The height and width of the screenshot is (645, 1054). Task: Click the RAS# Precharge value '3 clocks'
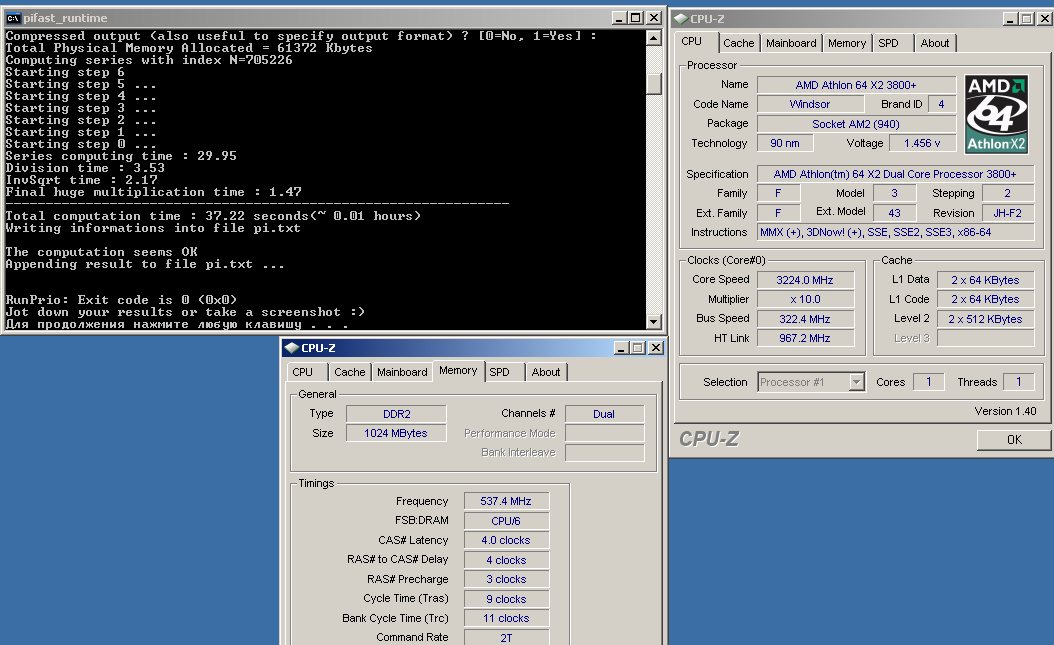point(506,579)
